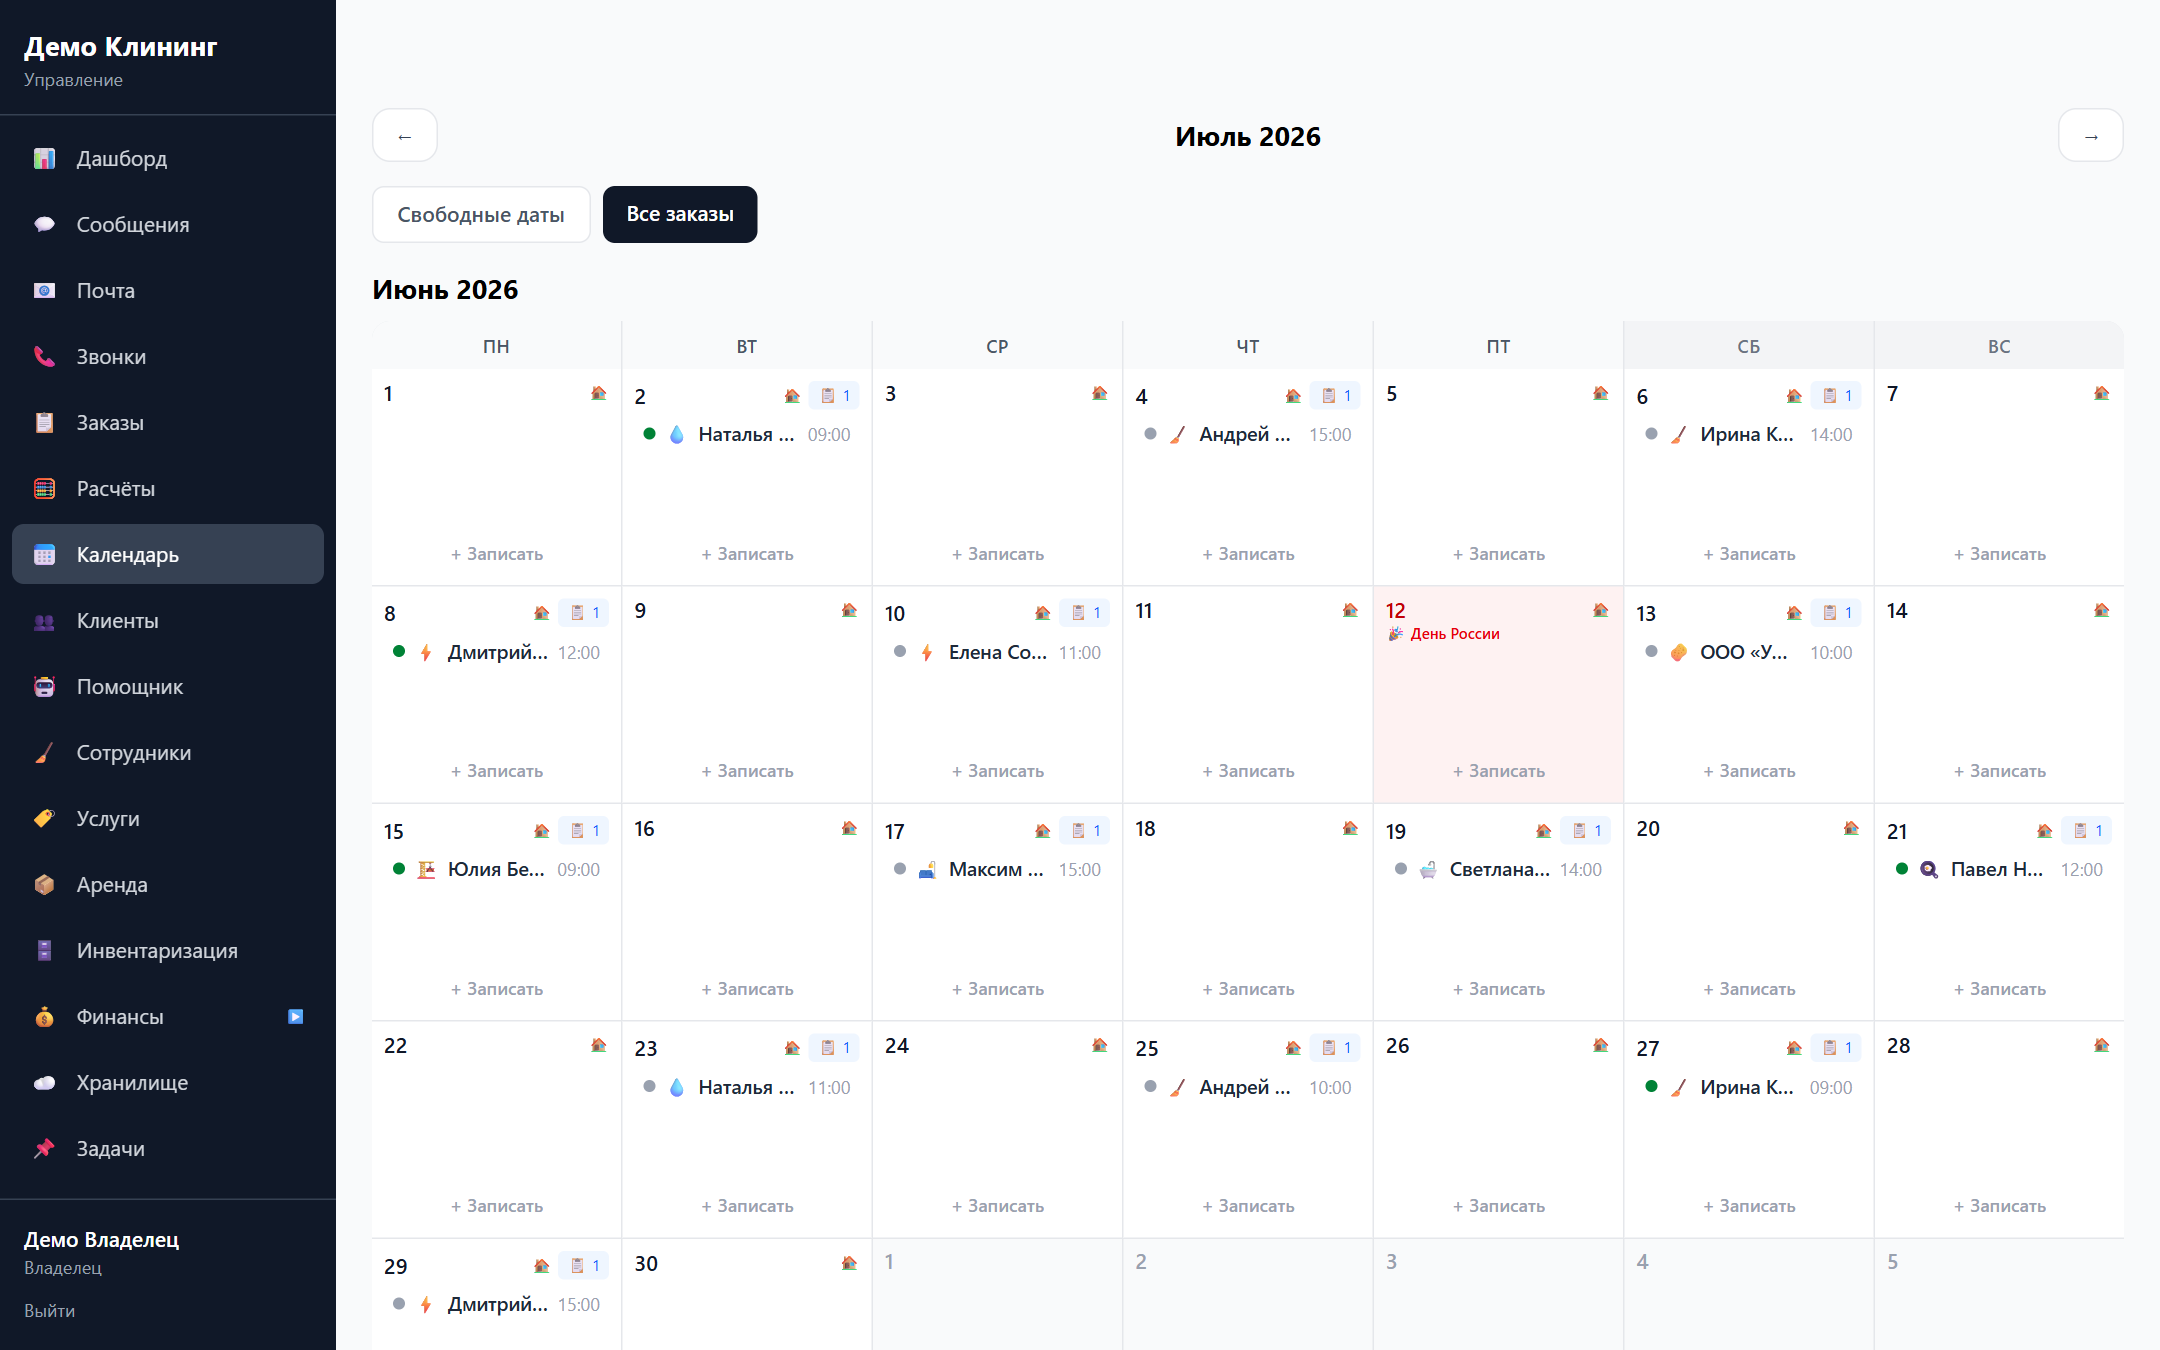Click the order count badge on June 13
Image resolution: width=2160 pixels, height=1350 pixels.
click(x=1837, y=613)
